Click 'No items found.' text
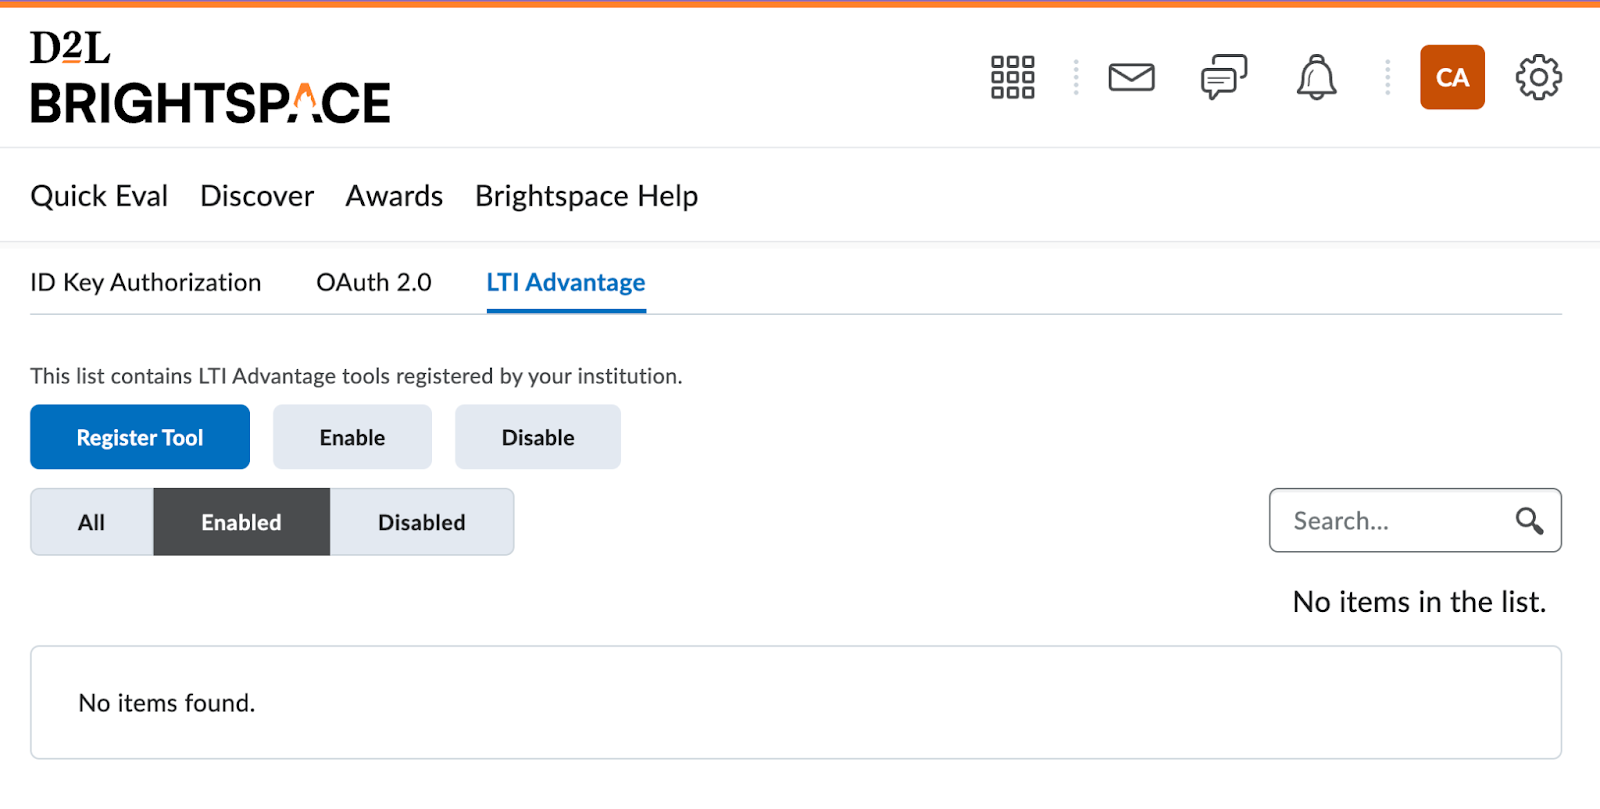The height and width of the screenshot is (809, 1600). tap(167, 703)
